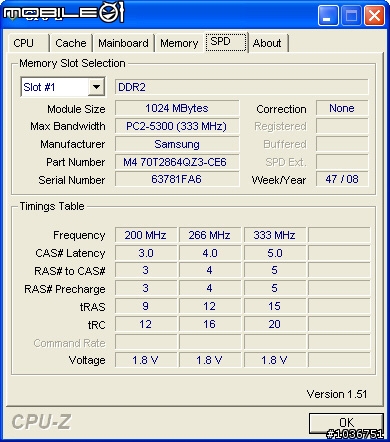Select CAS# Latency value 5.0
Screen dimensions: 390x442
point(275,253)
